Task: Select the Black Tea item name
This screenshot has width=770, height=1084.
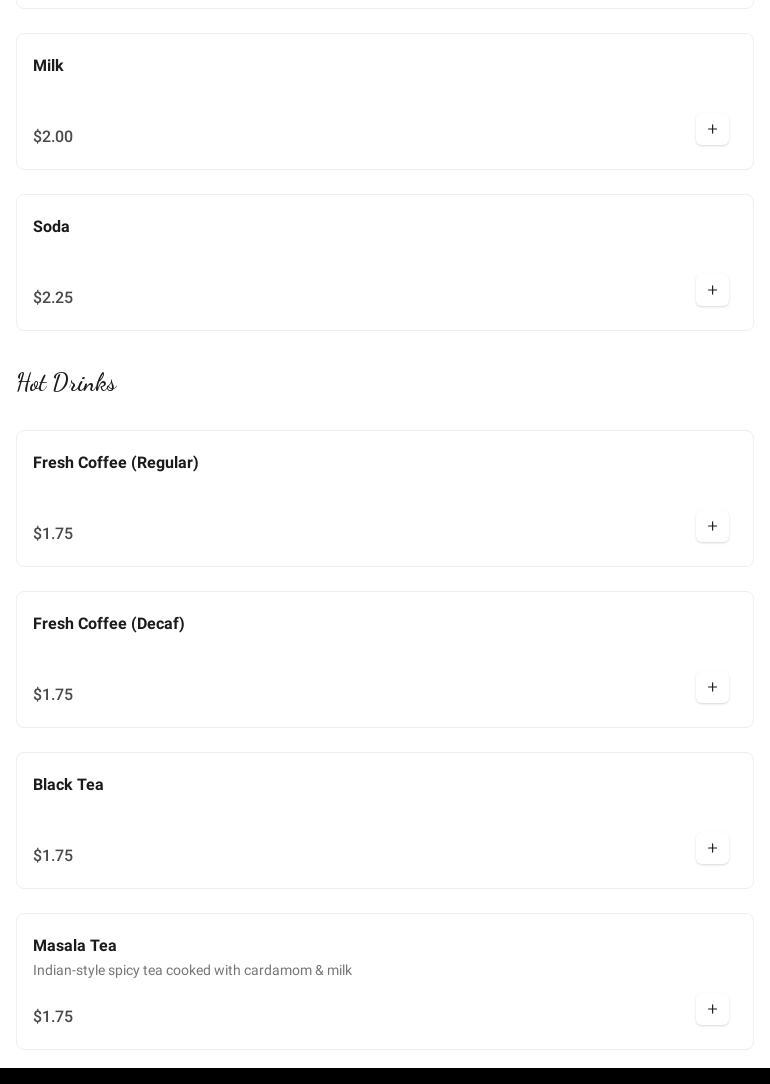Action: point(68,785)
